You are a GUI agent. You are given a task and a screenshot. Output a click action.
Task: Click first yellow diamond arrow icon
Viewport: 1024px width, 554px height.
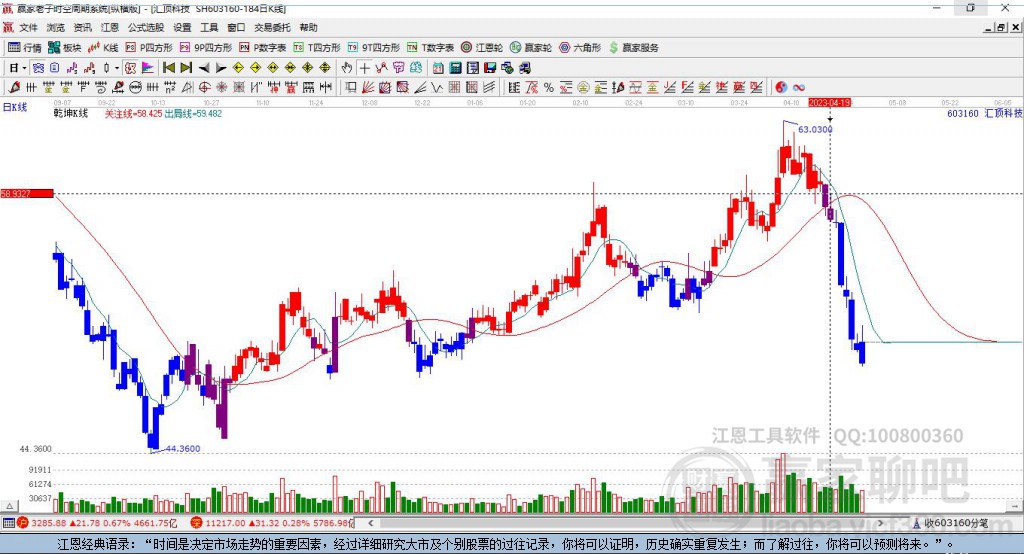(238, 68)
